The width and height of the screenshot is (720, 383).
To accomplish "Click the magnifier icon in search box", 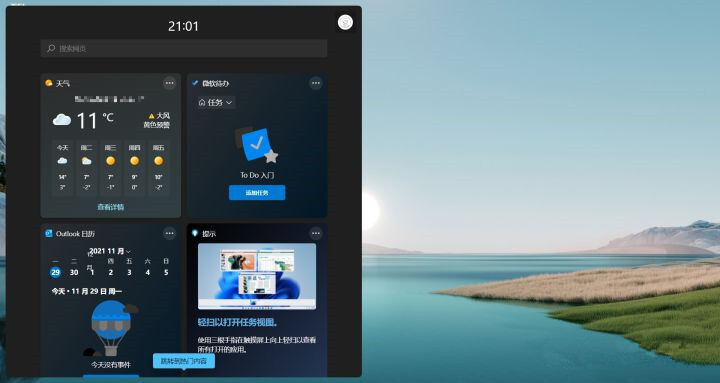I will (51, 48).
